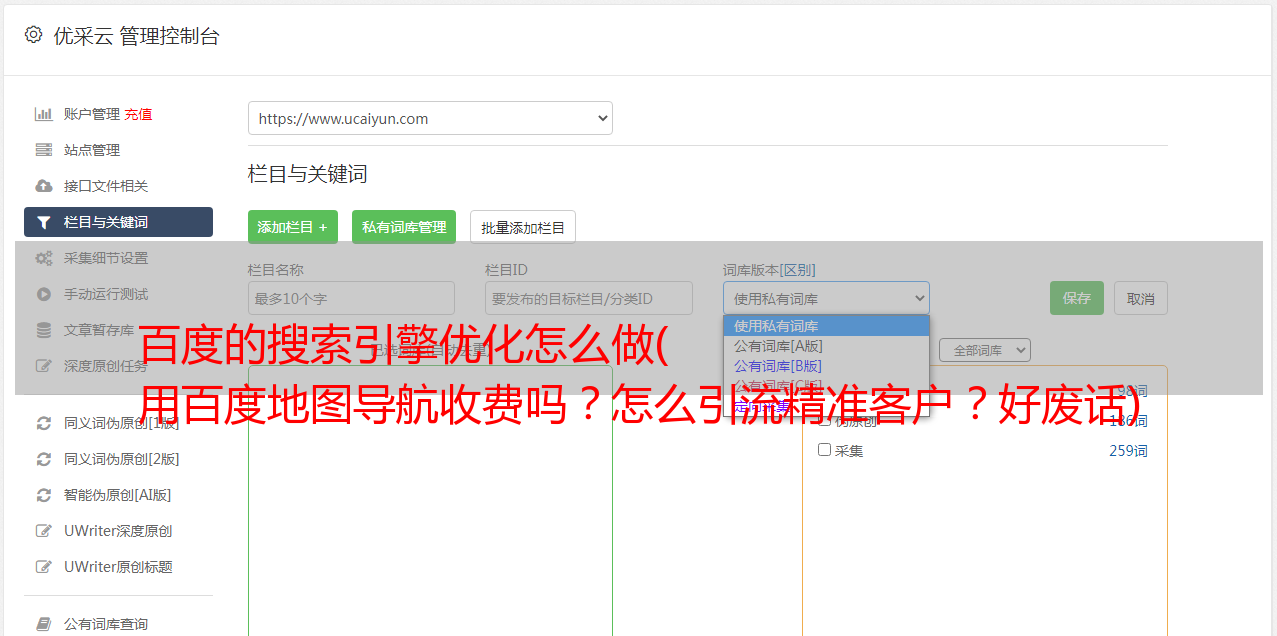Click the 栏目名称 input field
The width and height of the screenshot is (1277, 636).
coord(351,298)
